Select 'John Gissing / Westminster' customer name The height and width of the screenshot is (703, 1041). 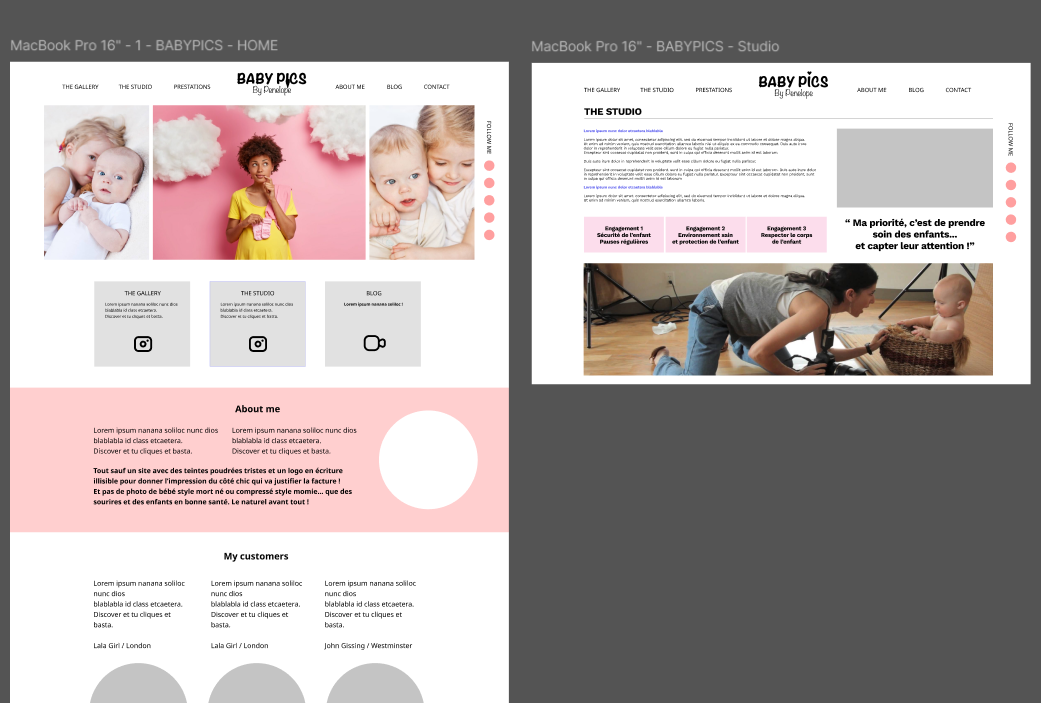click(368, 645)
